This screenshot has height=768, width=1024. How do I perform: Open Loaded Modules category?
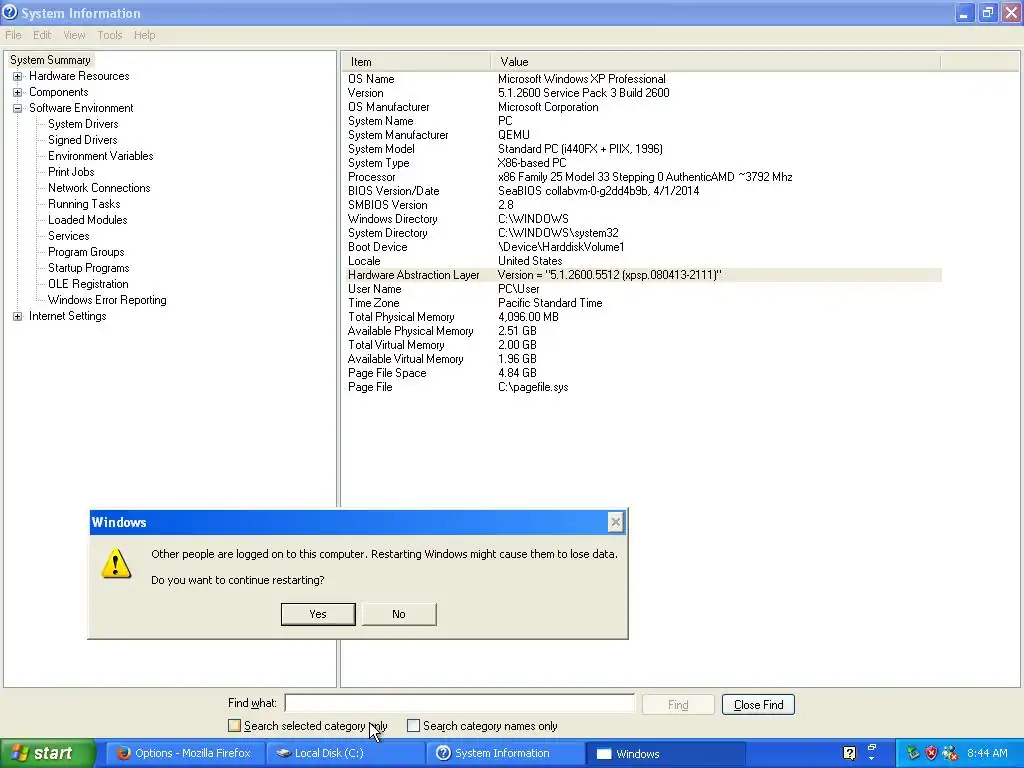click(88, 220)
